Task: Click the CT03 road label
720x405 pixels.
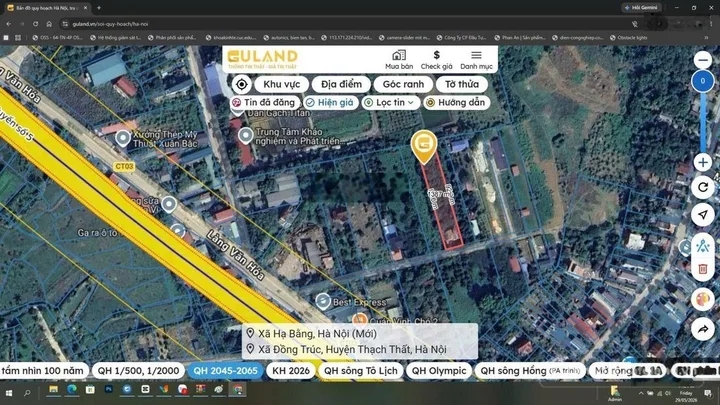Action: tap(124, 166)
